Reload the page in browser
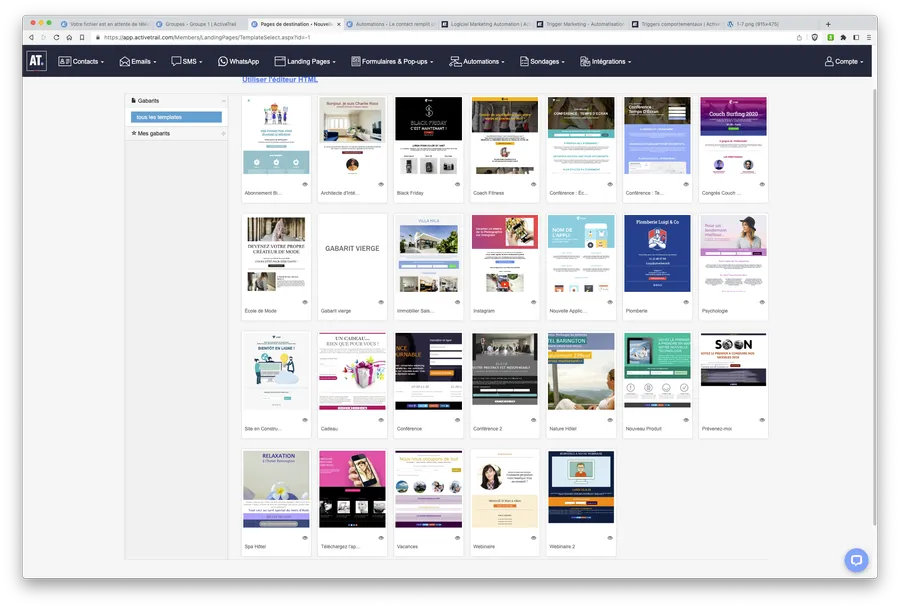 (x=56, y=37)
